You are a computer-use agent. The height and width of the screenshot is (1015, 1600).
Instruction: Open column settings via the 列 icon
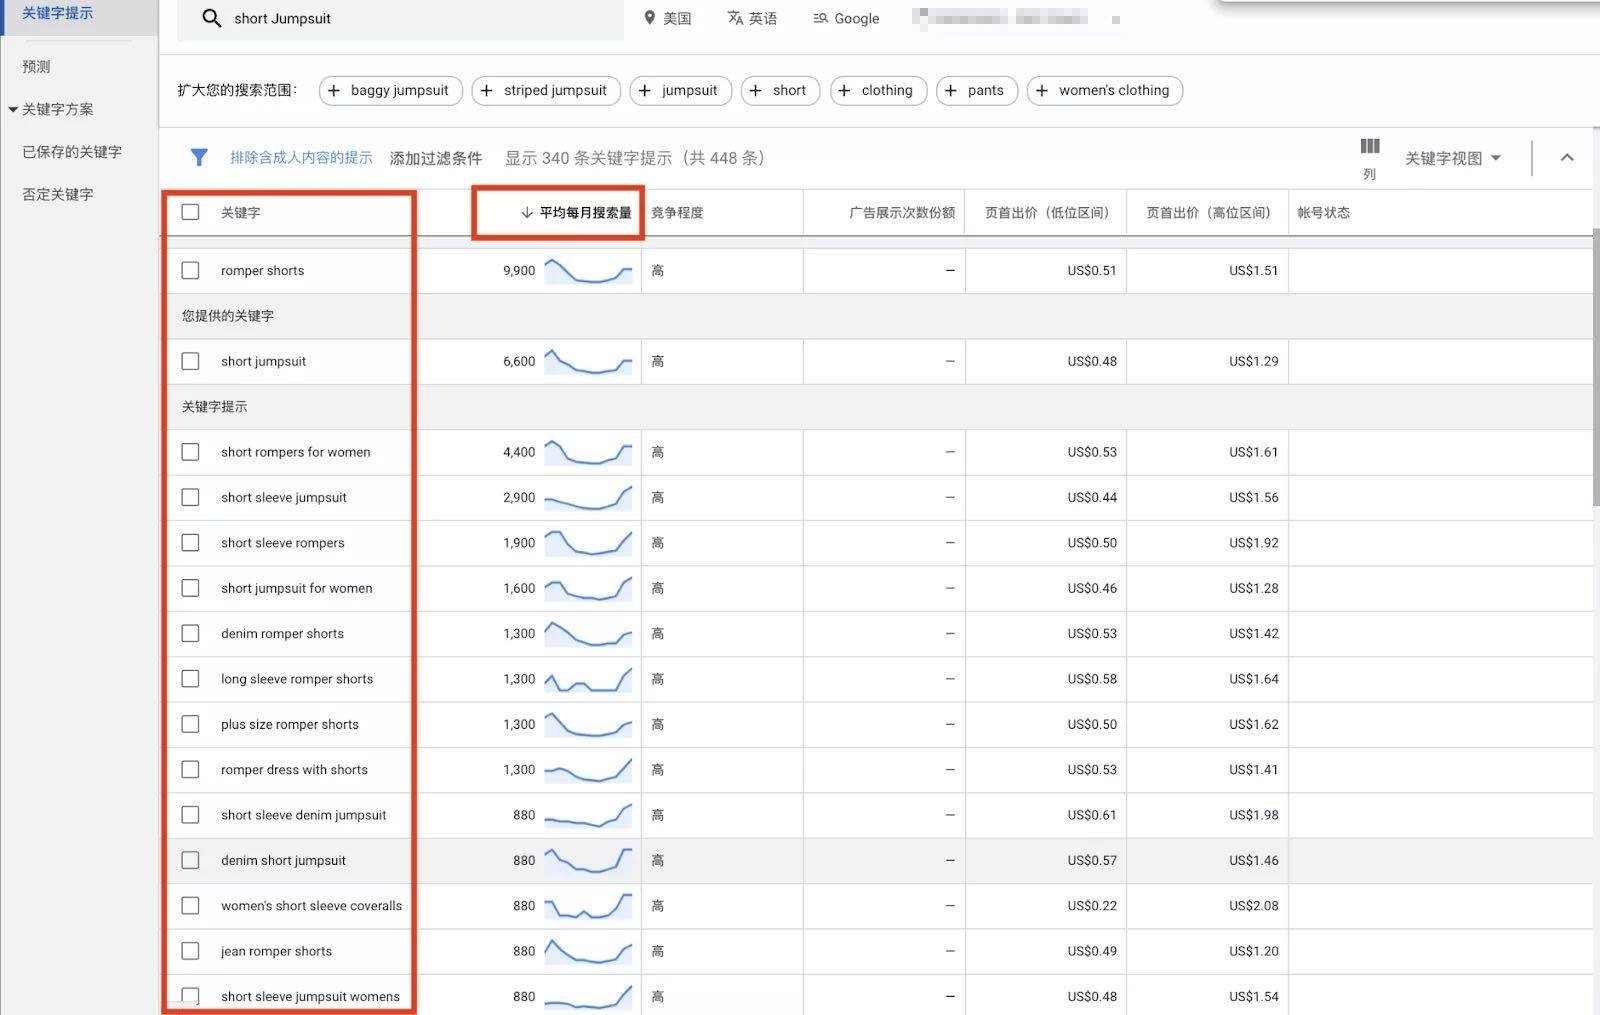pos(1369,152)
